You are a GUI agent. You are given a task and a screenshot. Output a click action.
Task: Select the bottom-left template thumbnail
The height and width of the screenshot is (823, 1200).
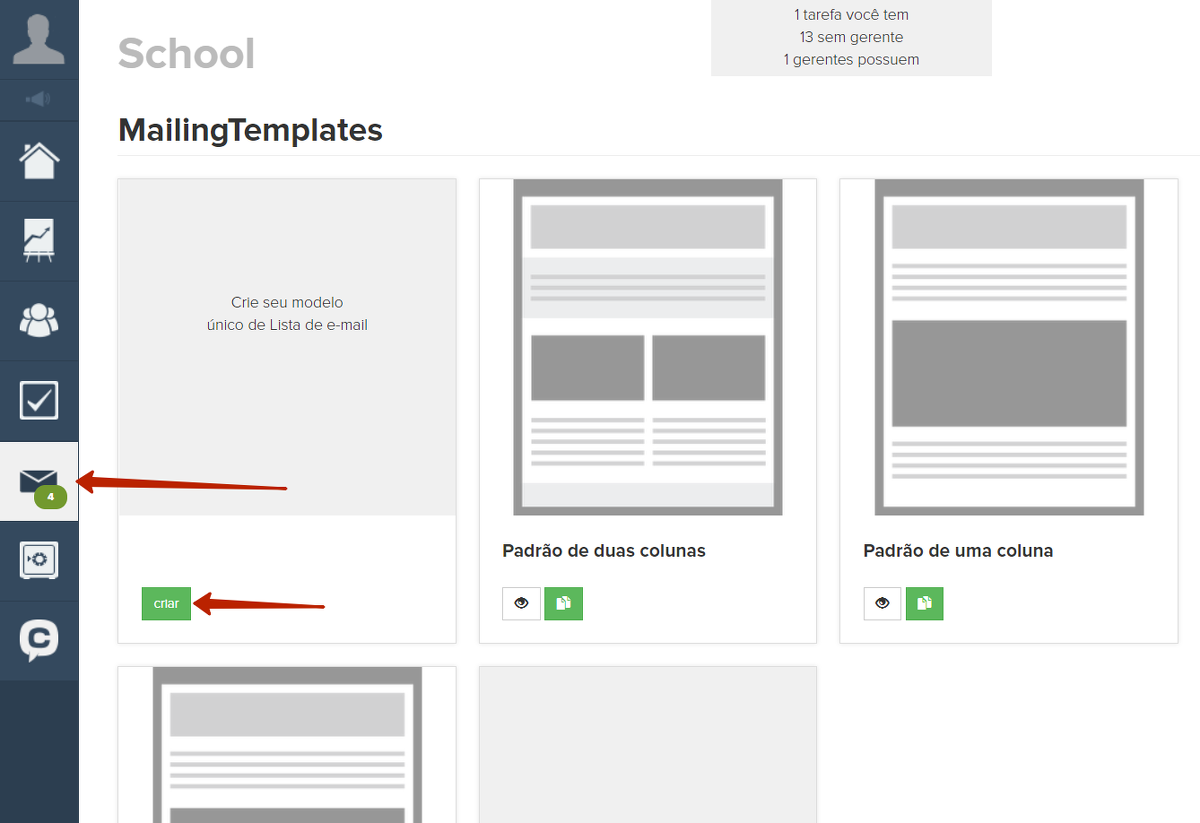coord(287,745)
